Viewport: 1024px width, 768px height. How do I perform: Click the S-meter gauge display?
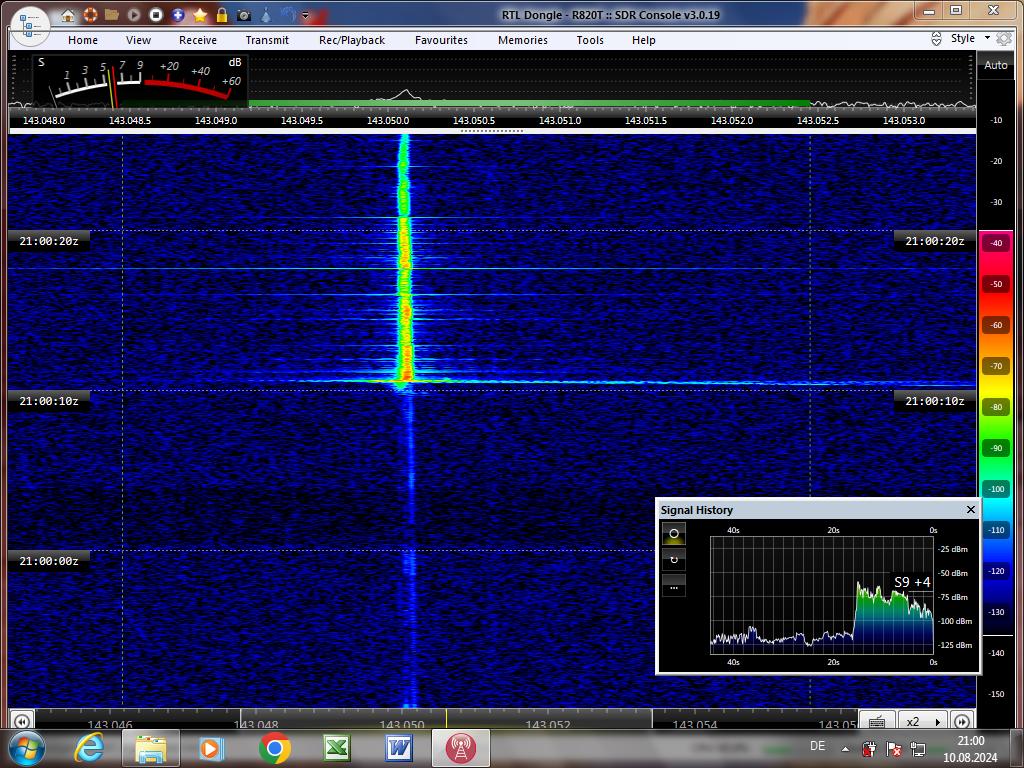140,81
